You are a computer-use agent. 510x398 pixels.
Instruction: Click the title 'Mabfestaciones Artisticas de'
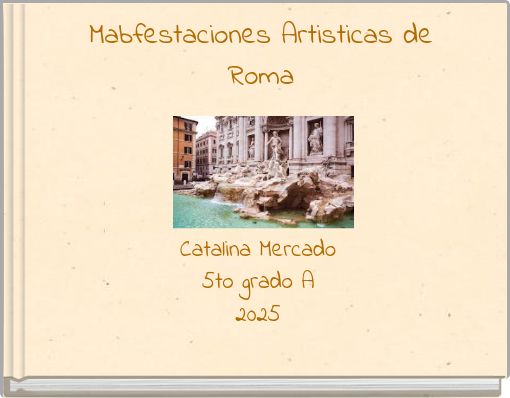261,34
